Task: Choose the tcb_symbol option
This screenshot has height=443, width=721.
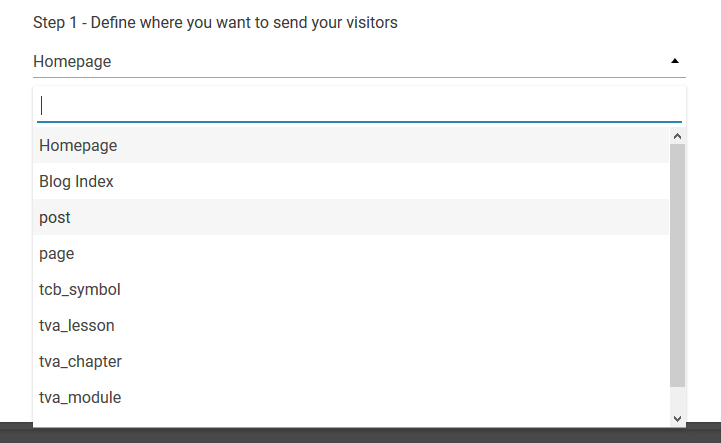Action: click(x=80, y=289)
